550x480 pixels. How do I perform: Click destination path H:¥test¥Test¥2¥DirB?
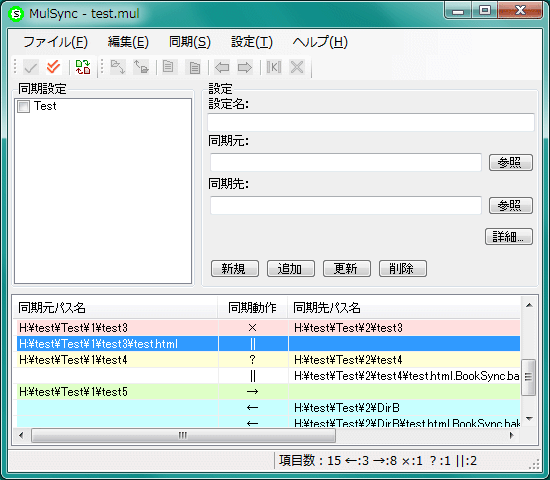point(347,408)
